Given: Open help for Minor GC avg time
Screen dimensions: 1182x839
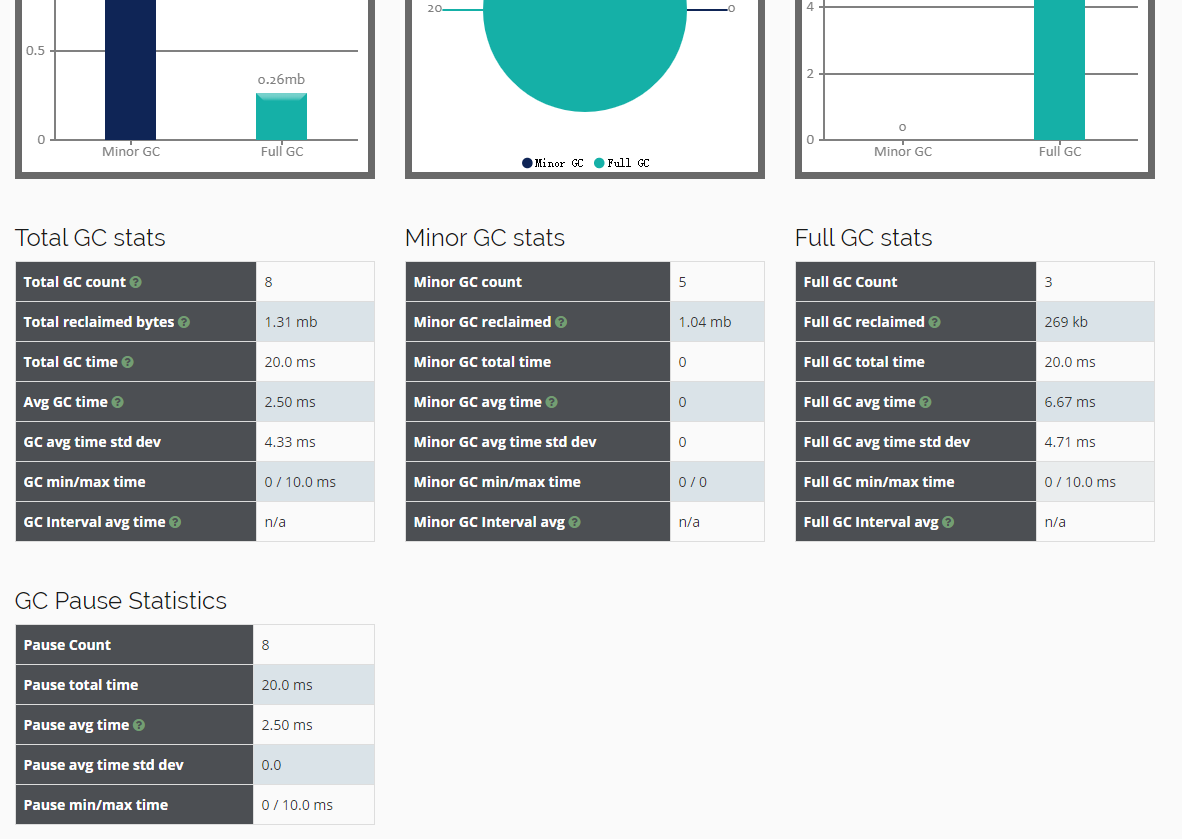Looking at the screenshot, I should pos(552,402).
